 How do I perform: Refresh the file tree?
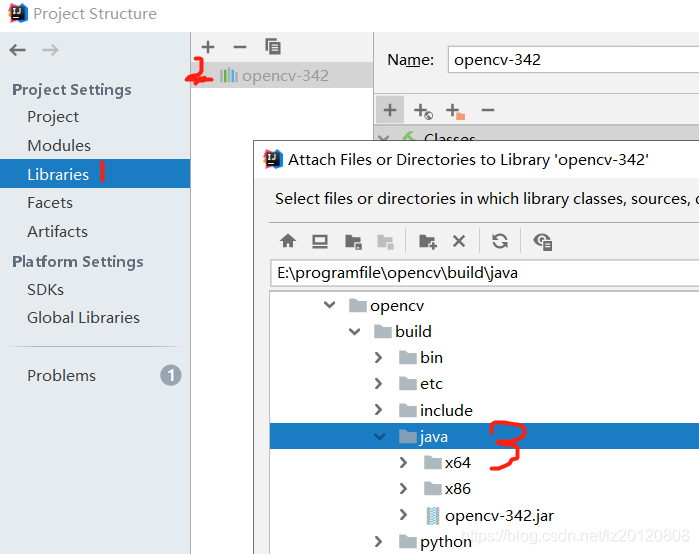coord(500,241)
